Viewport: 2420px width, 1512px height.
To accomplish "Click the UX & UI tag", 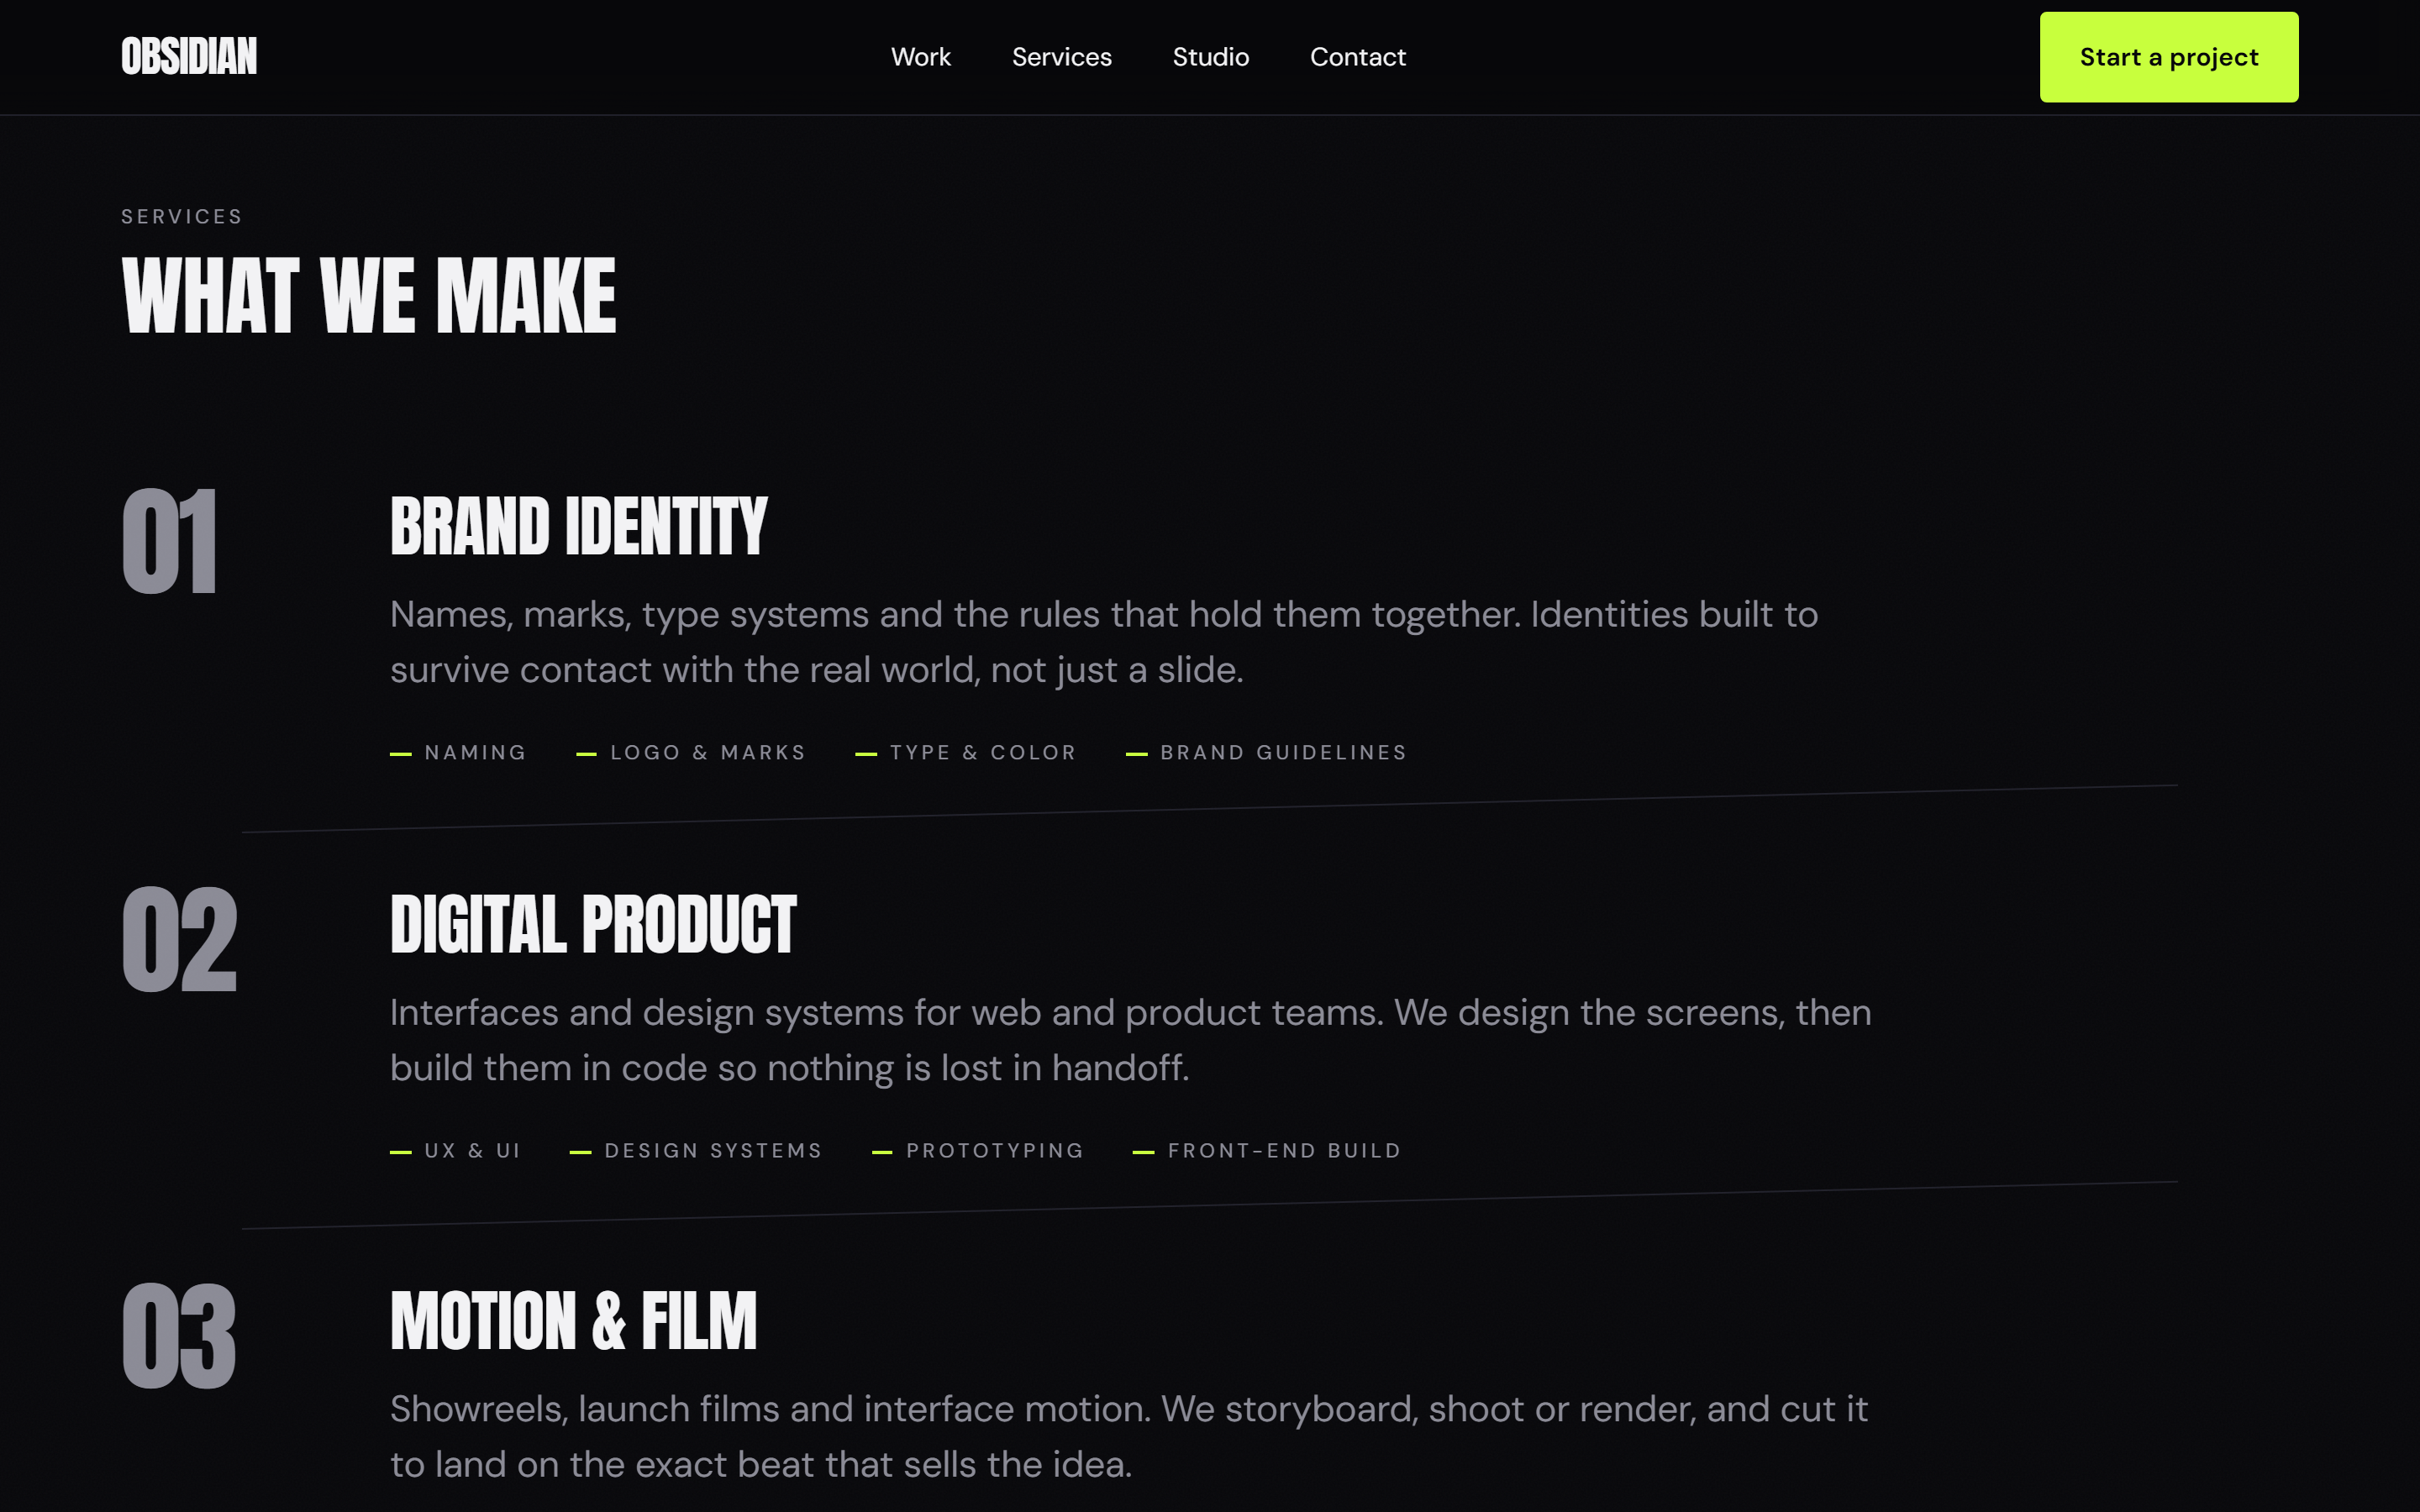I will click(455, 1151).
